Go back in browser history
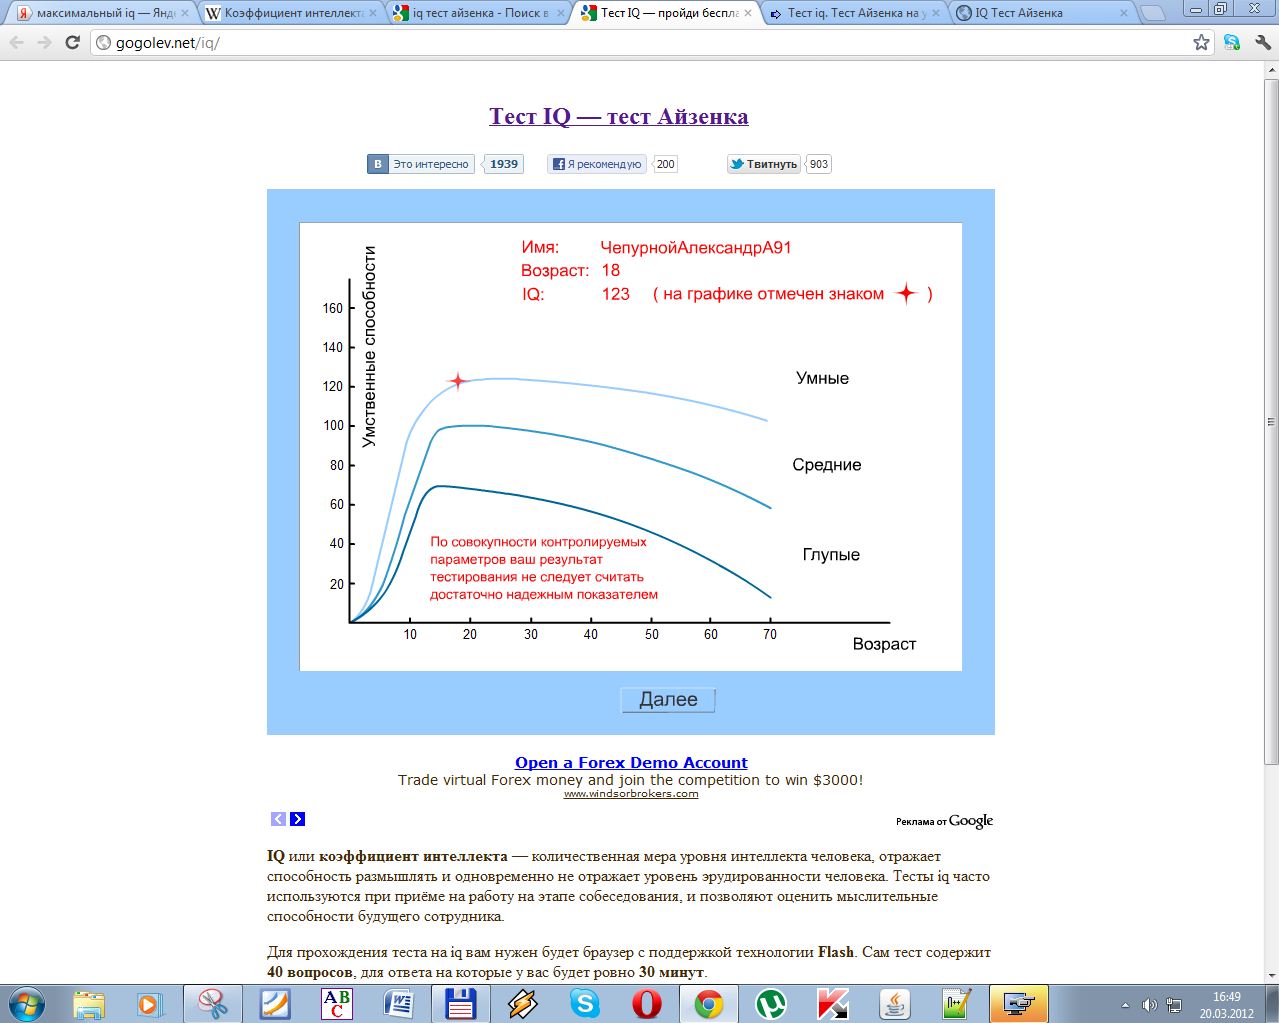Screen dimensions: 1279x1023 (x=17, y=43)
